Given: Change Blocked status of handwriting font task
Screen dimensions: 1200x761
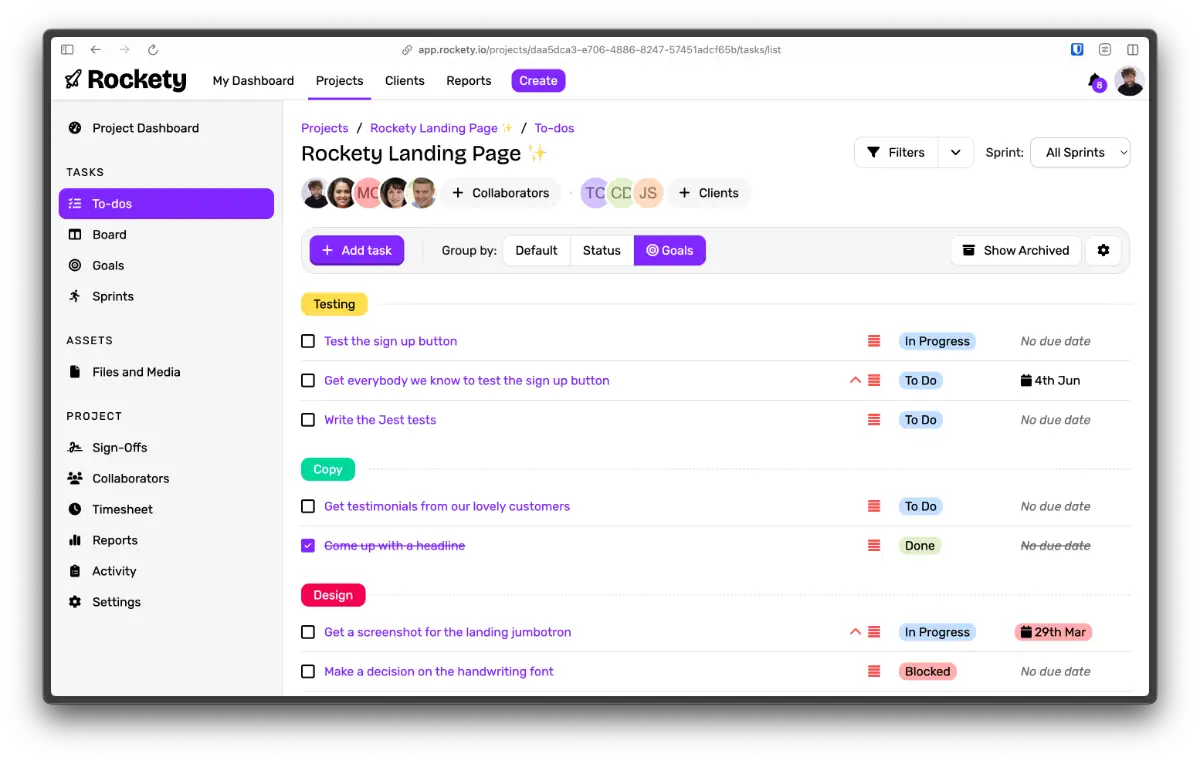Looking at the screenshot, I should click(x=927, y=672).
